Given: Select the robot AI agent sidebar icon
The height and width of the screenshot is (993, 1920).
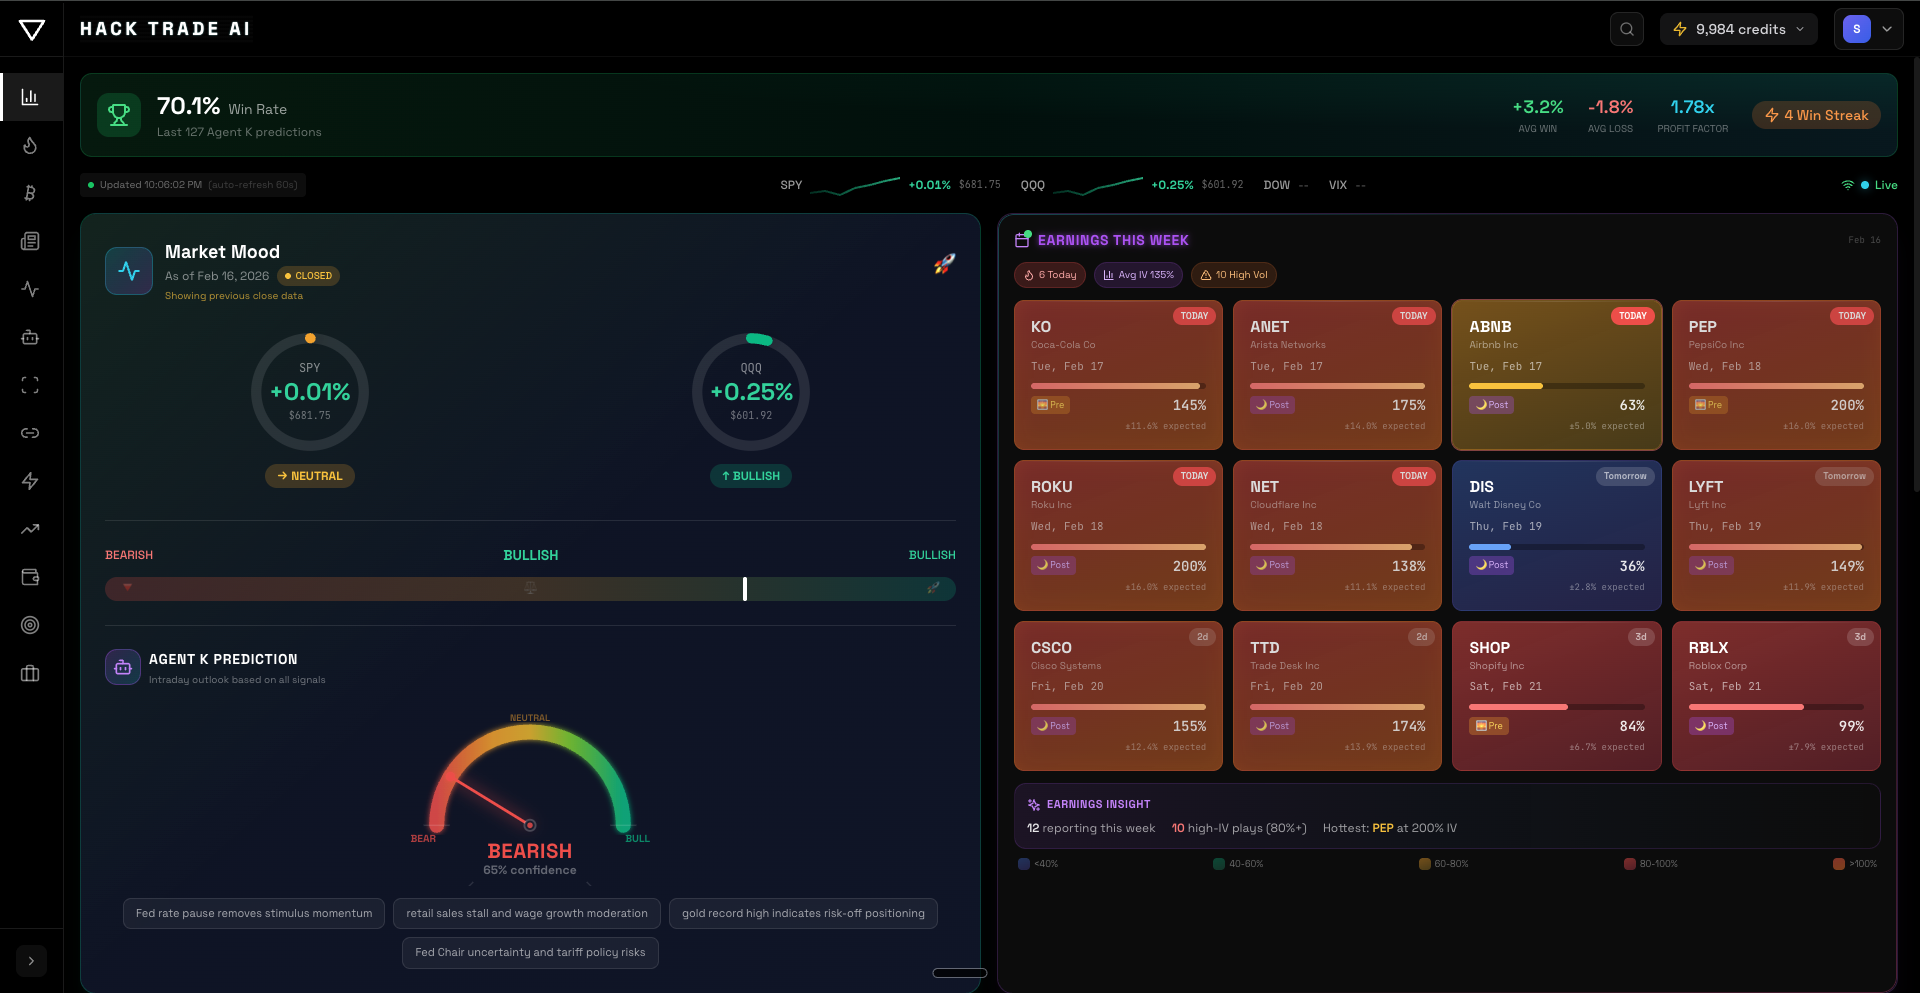Looking at the screenshot, I should pyautogui.click(x=30, y=337).
